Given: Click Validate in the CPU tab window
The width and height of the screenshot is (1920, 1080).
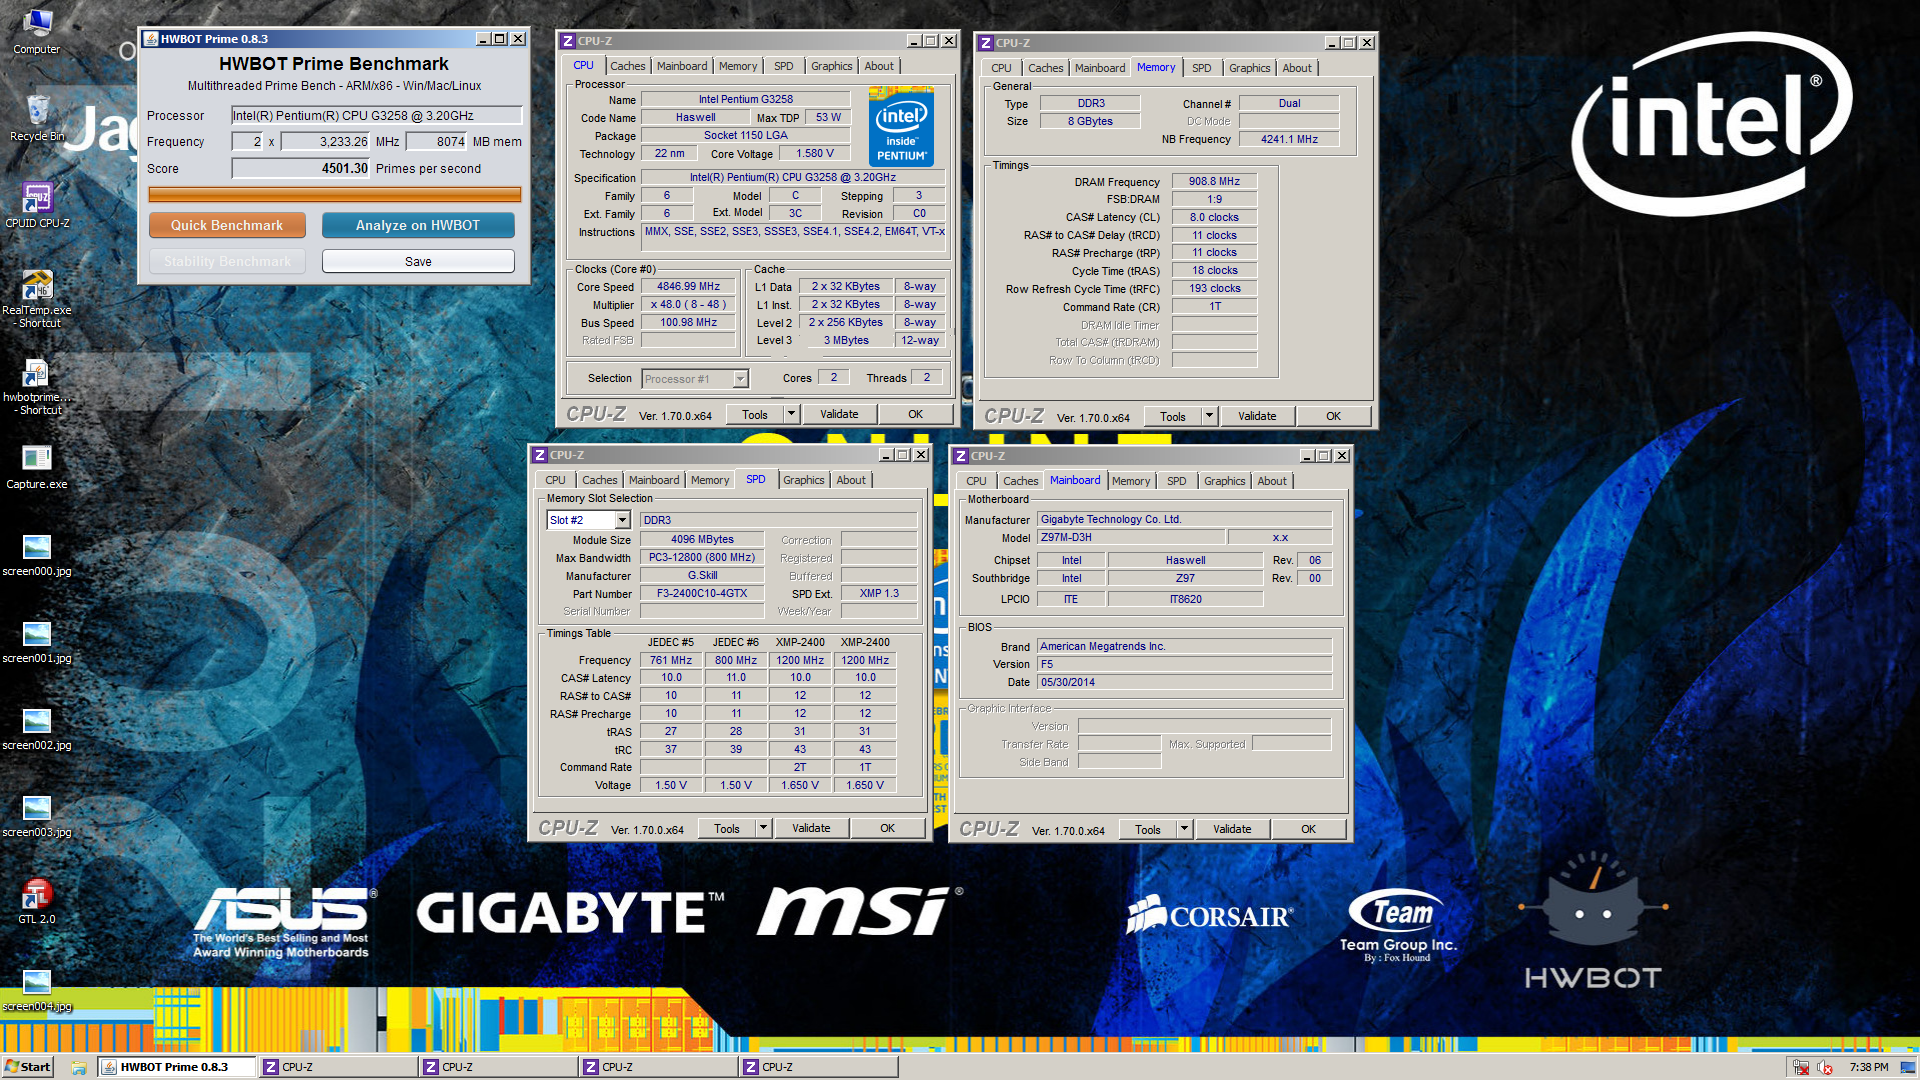Looking at the screenshot, I should click(x=839, y=414).
